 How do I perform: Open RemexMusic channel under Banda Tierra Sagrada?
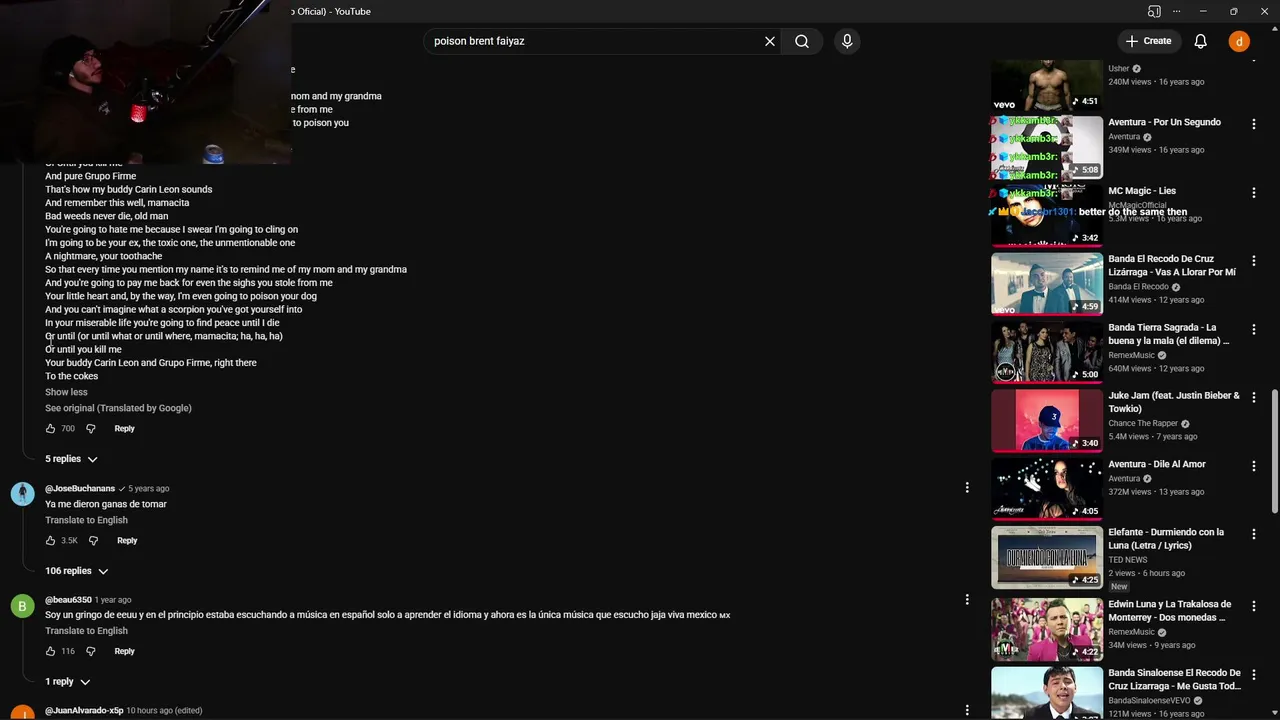point(1131,355)
